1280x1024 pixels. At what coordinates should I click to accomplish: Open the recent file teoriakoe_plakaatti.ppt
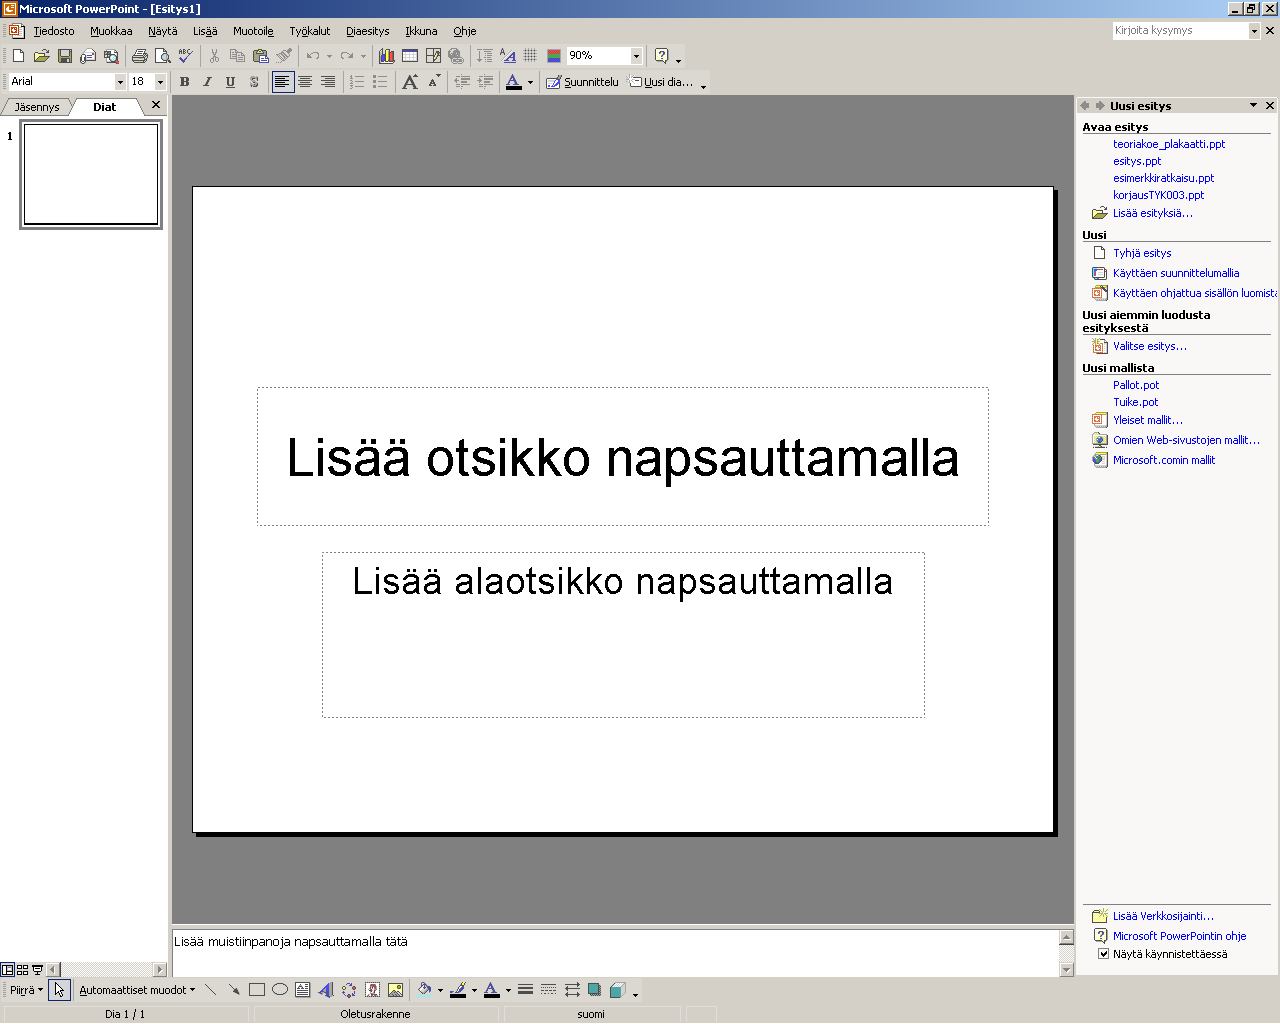point(1169,144)
